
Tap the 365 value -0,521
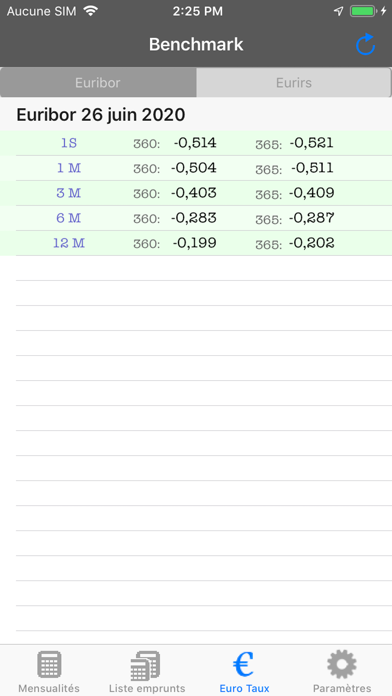pyautogui.click(x=312, y=143)
